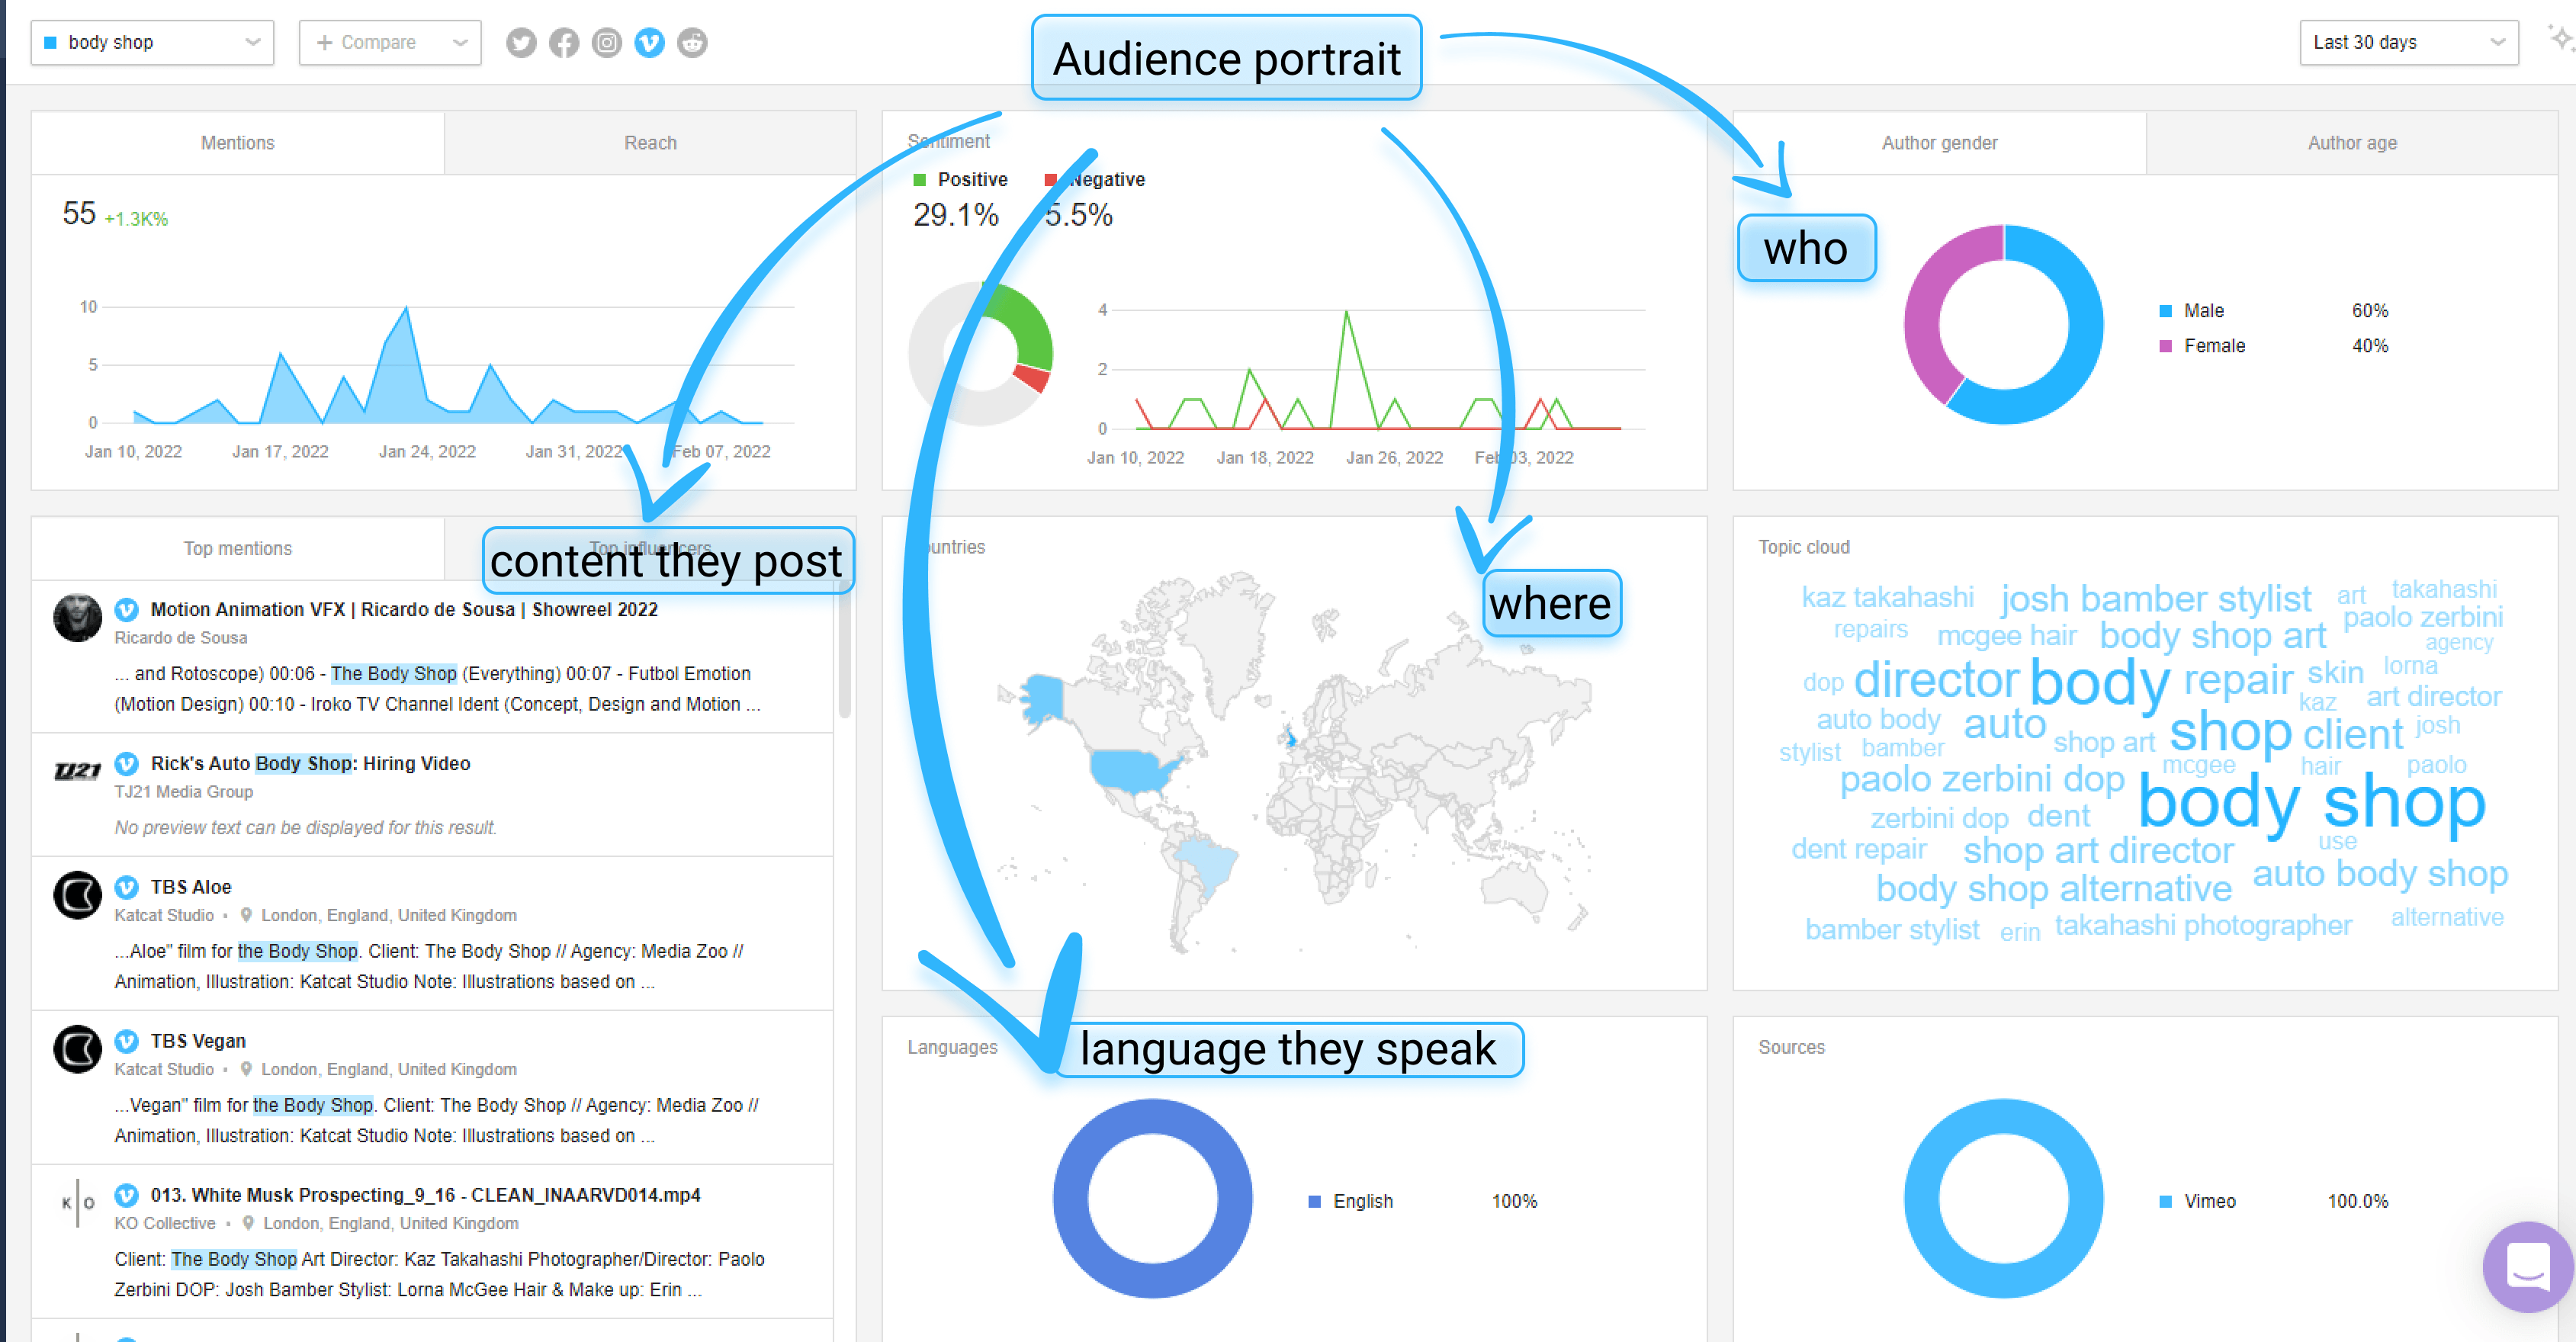Click Ricardo de Sousa's avatar thumbnail
This screenshot has height=1342, width=2576.
click(77, 618)
